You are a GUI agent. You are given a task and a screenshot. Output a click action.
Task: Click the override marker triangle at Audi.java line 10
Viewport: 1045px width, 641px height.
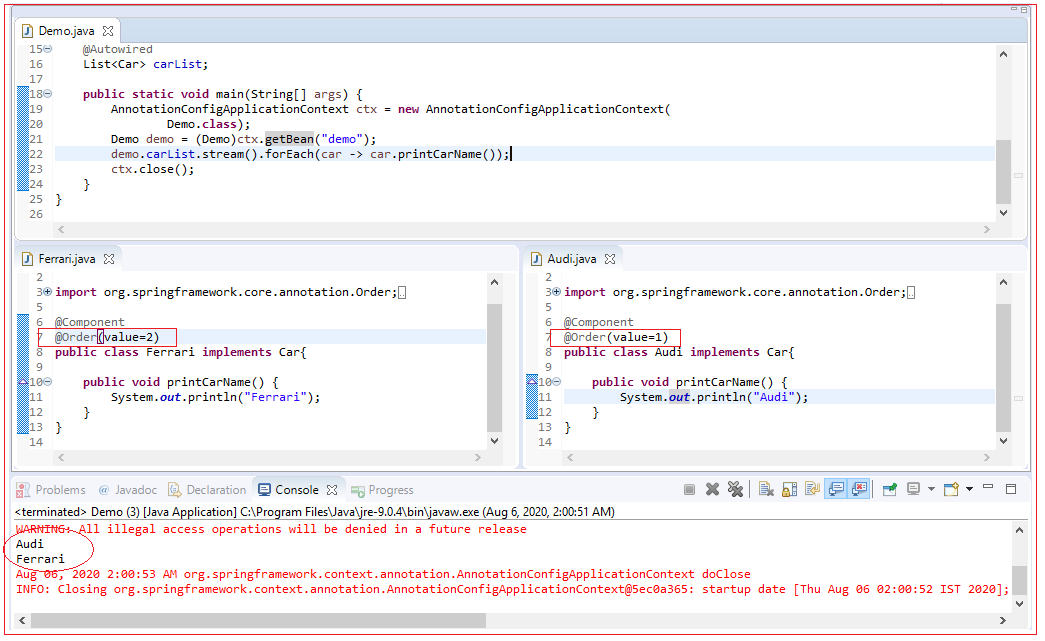(532, 380)
